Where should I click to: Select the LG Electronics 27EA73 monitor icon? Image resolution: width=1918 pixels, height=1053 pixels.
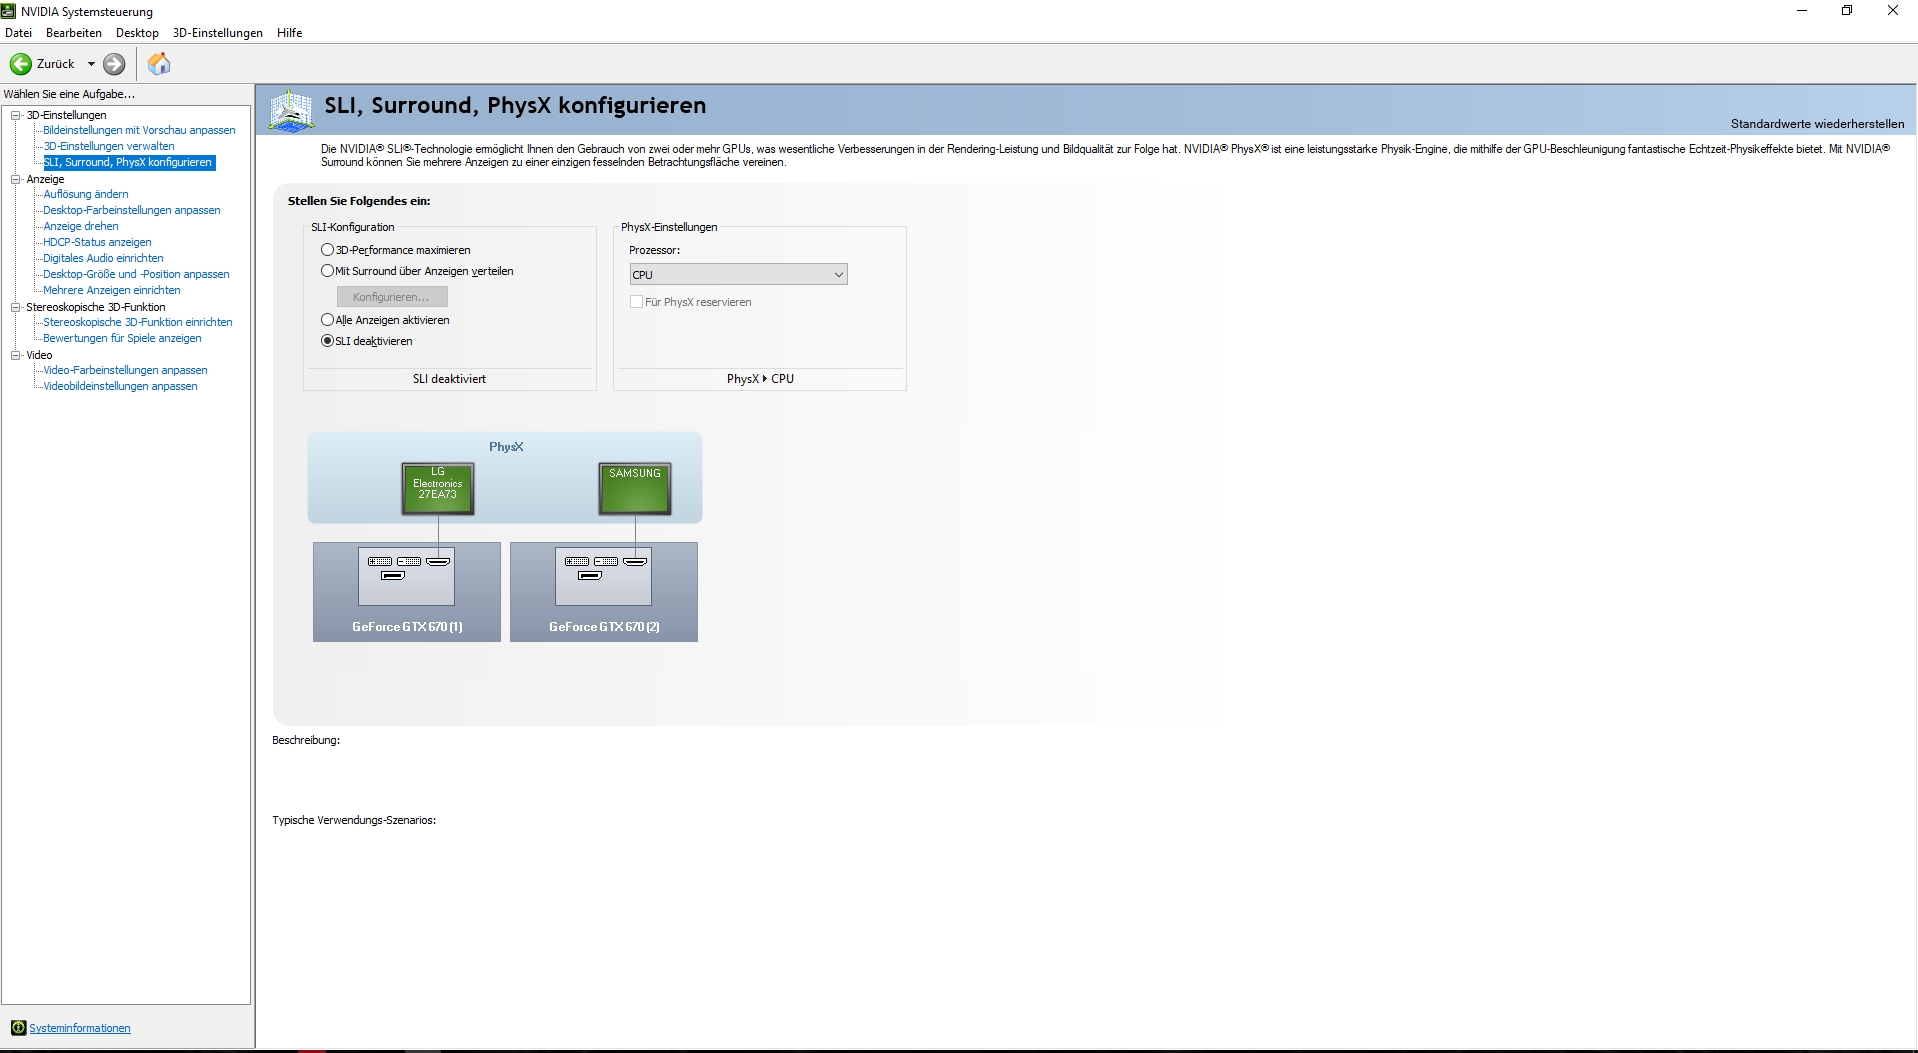[438, 489]
